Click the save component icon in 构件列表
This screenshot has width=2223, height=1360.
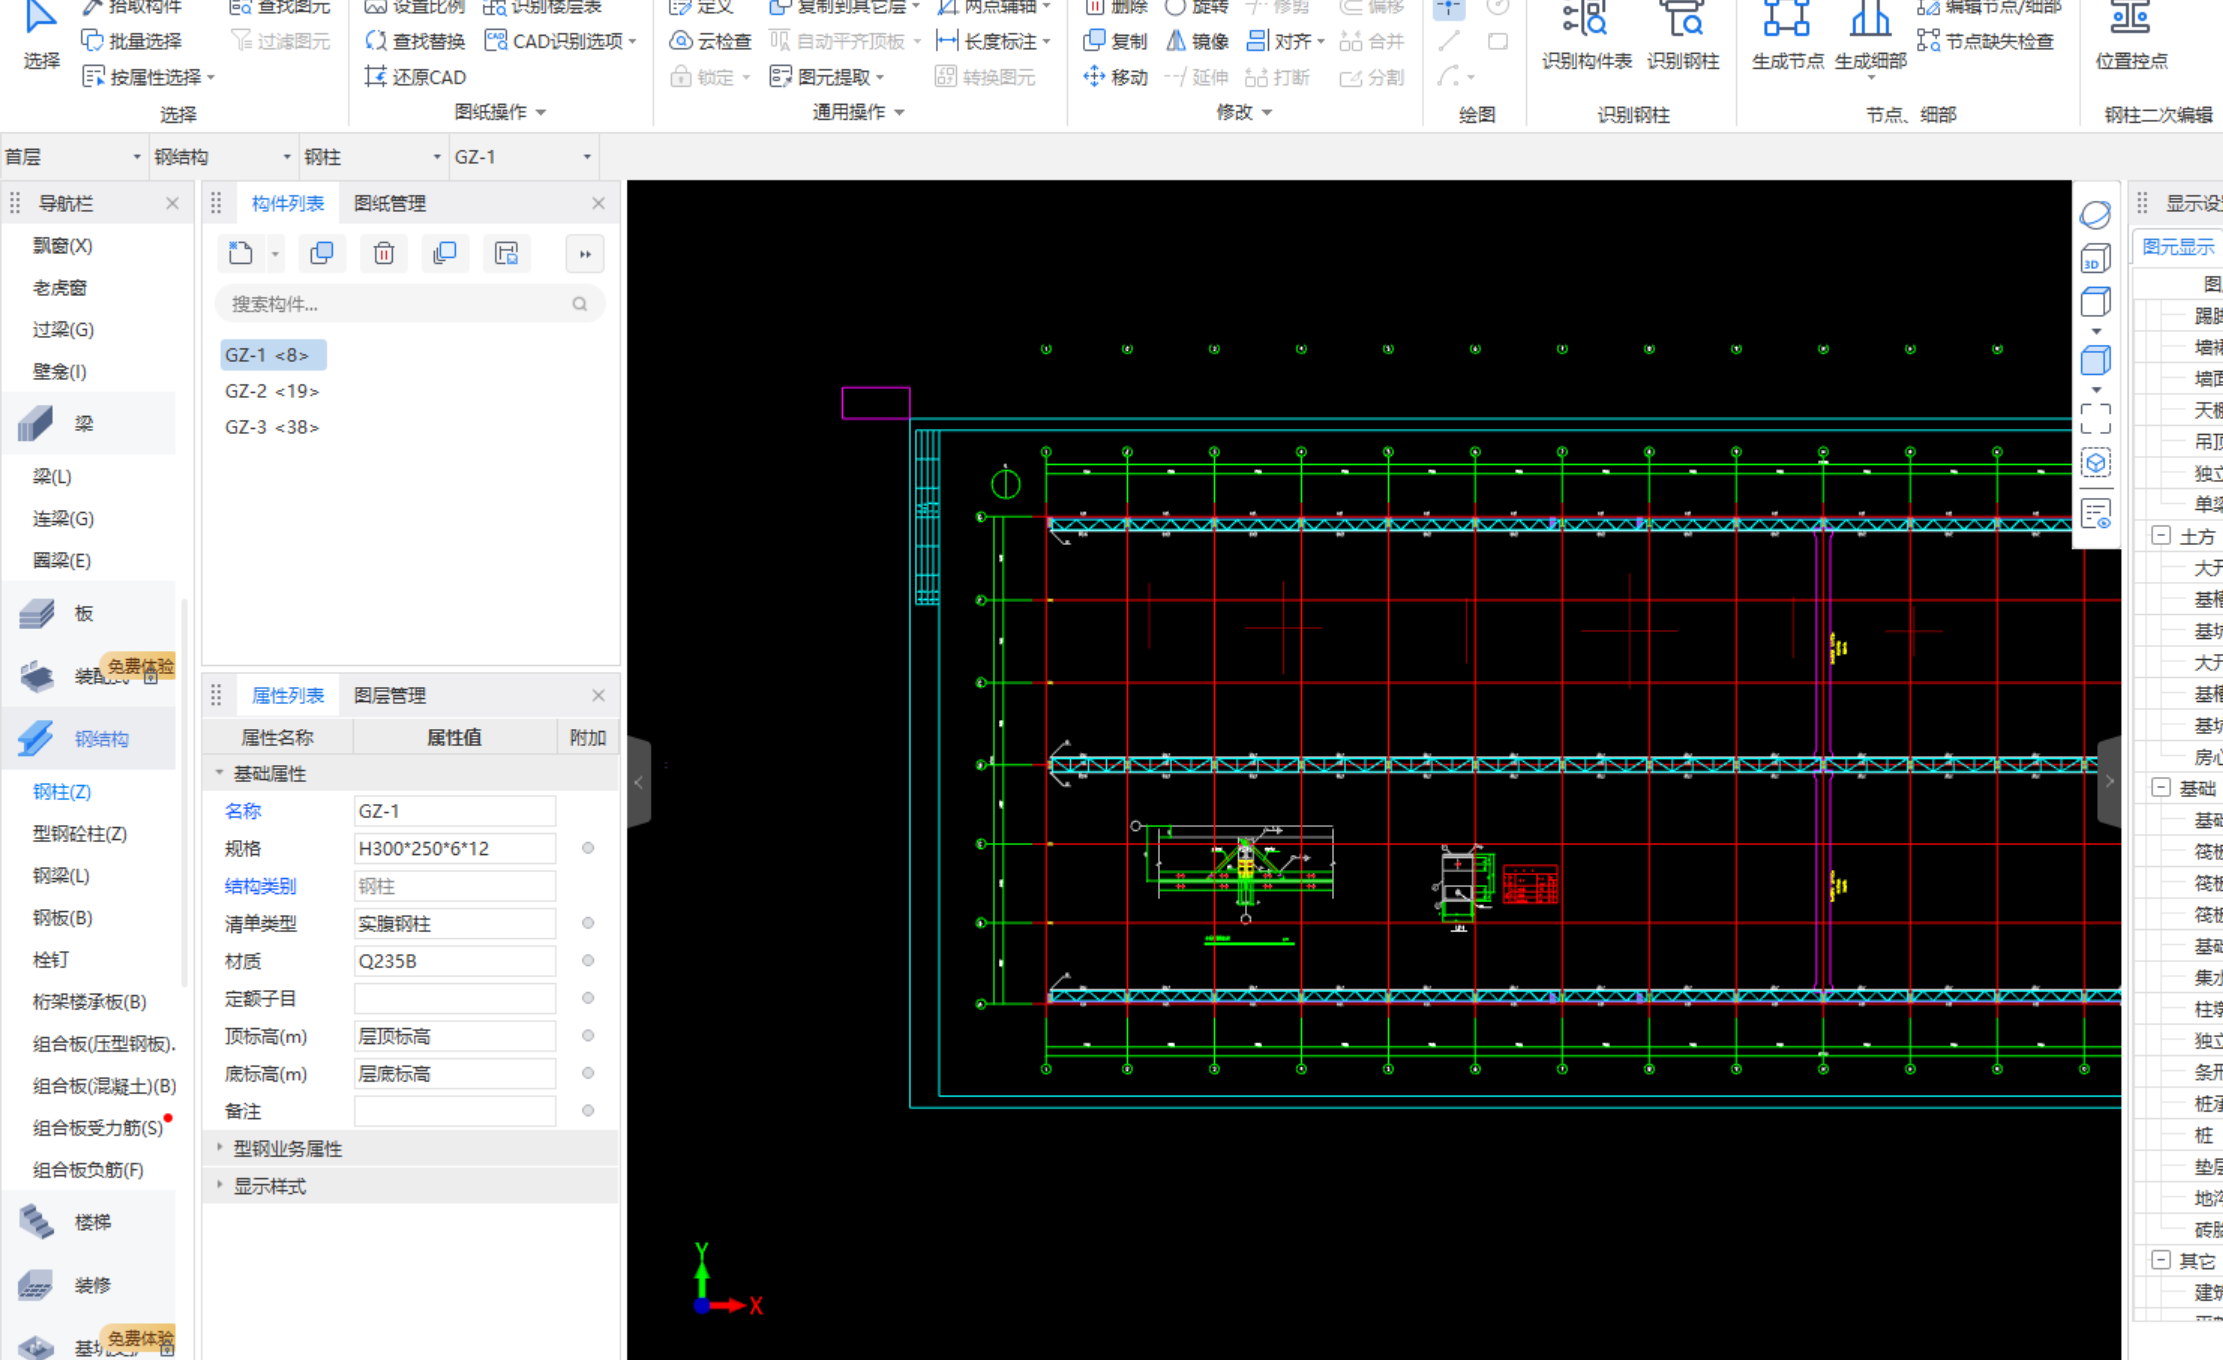click(x=507, y=254)
